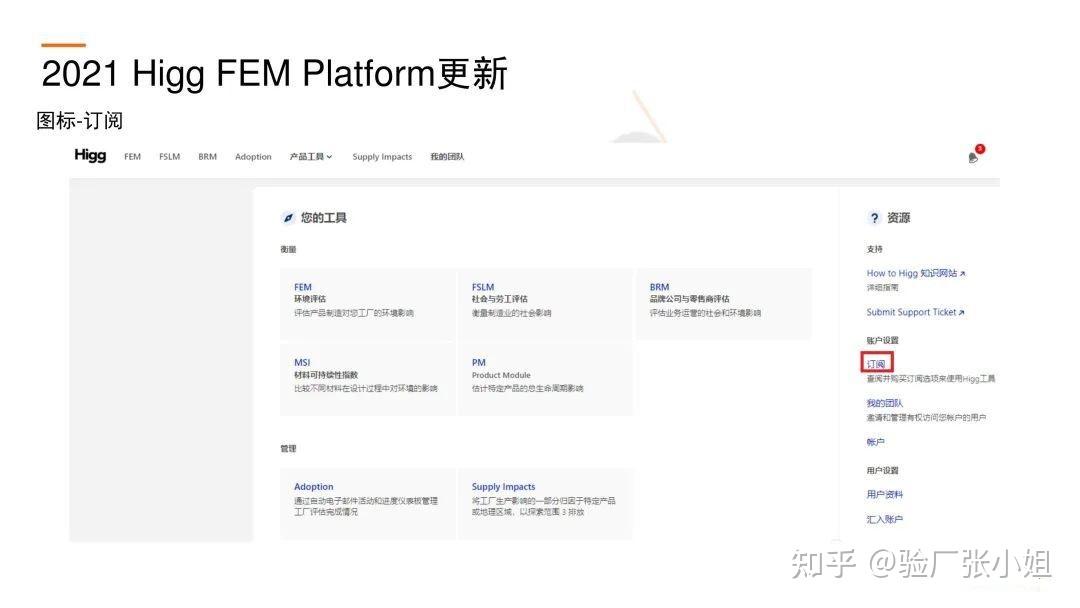The image size is (1080, 608).
Task: Click the 订阅 link highlighted in red
Action: [874, 363]
